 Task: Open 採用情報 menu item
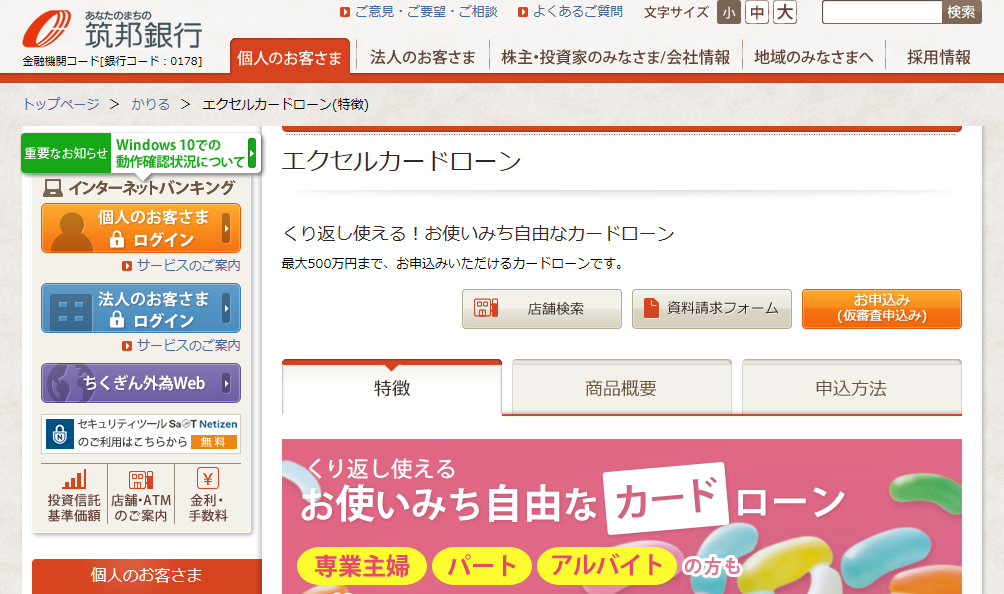coord(939,57)
